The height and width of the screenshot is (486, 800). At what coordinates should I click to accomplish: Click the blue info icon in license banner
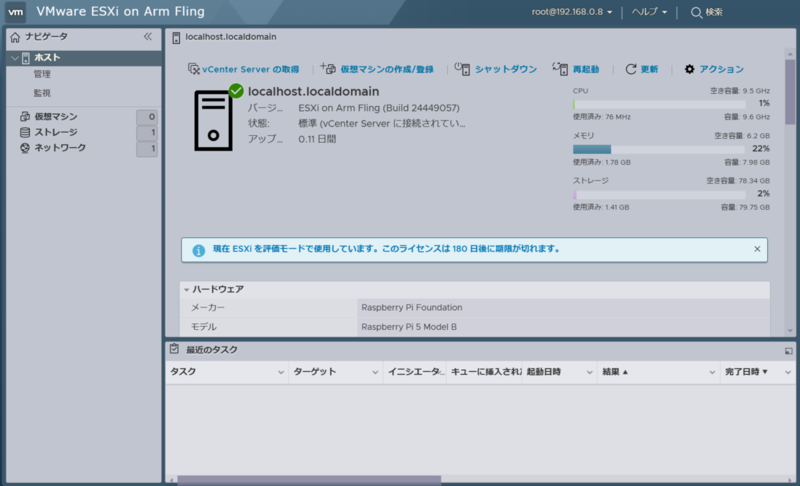tap(198, 250)
